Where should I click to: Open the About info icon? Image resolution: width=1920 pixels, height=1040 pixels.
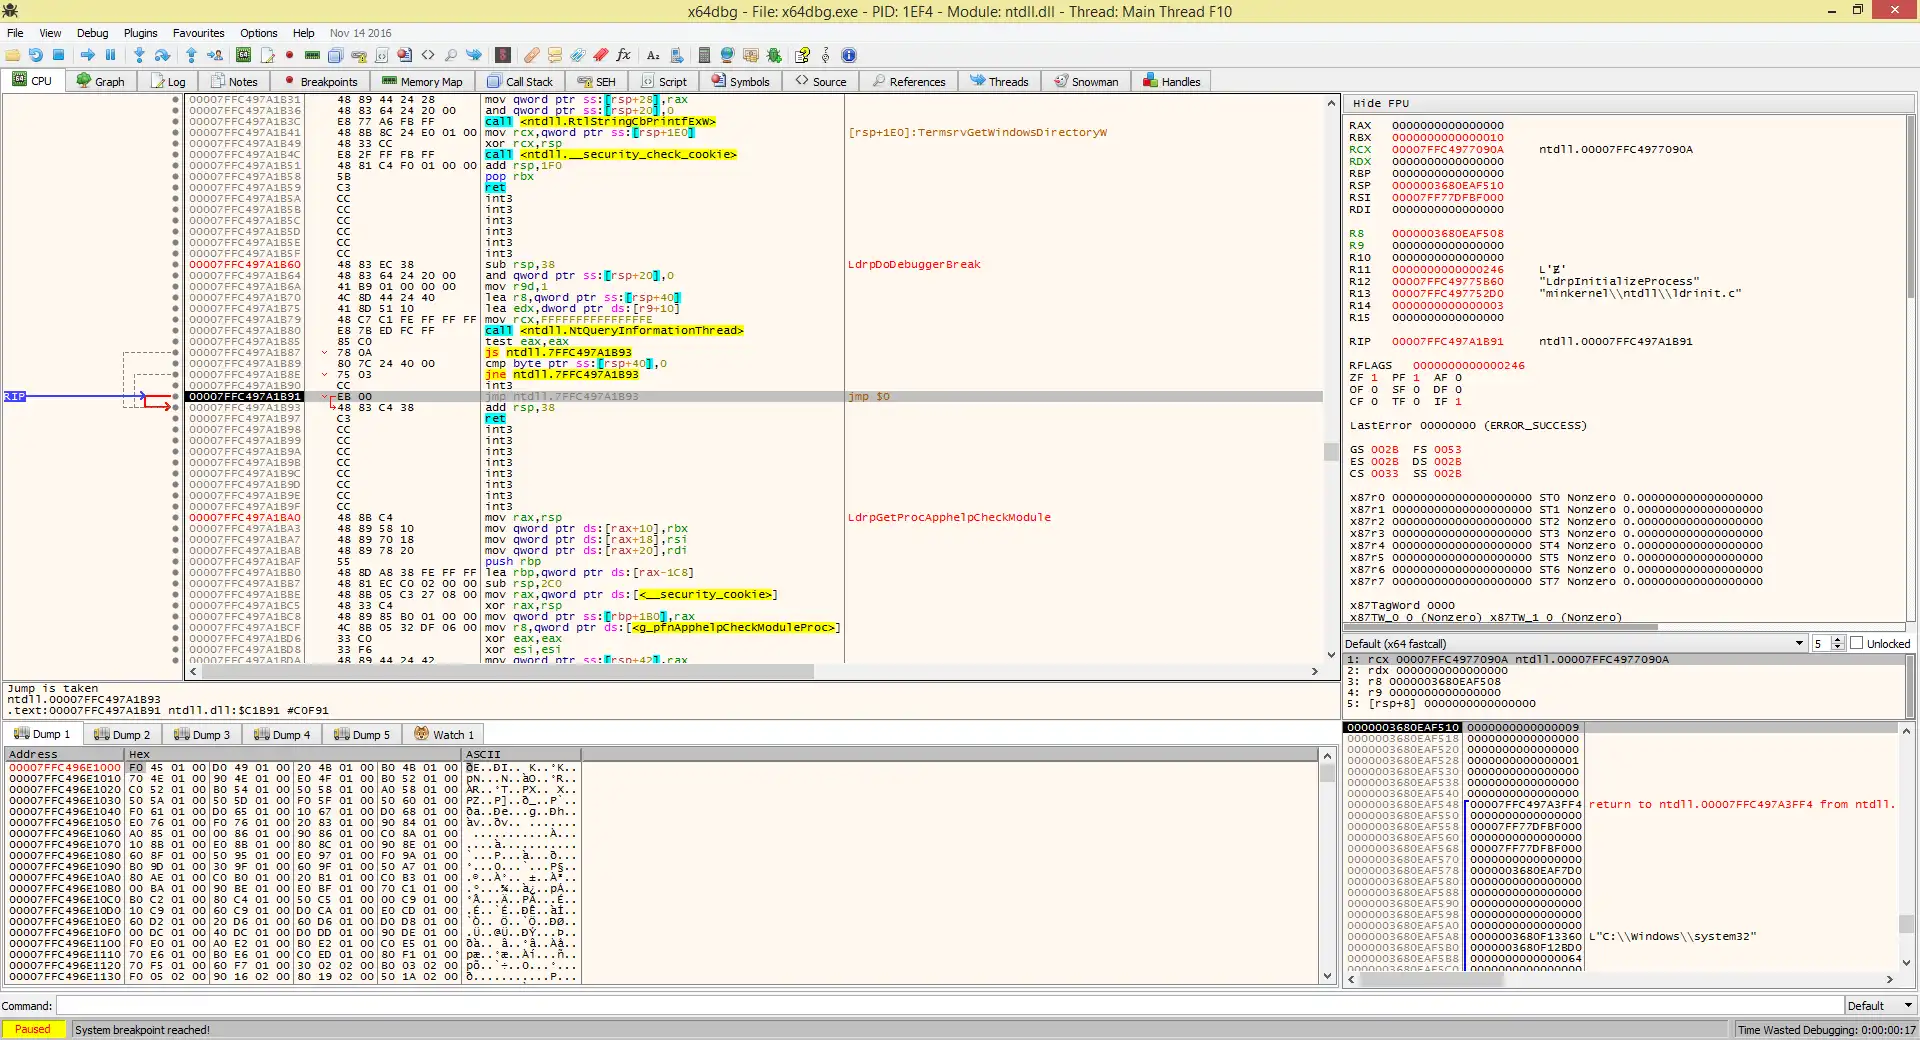(849, 55)
